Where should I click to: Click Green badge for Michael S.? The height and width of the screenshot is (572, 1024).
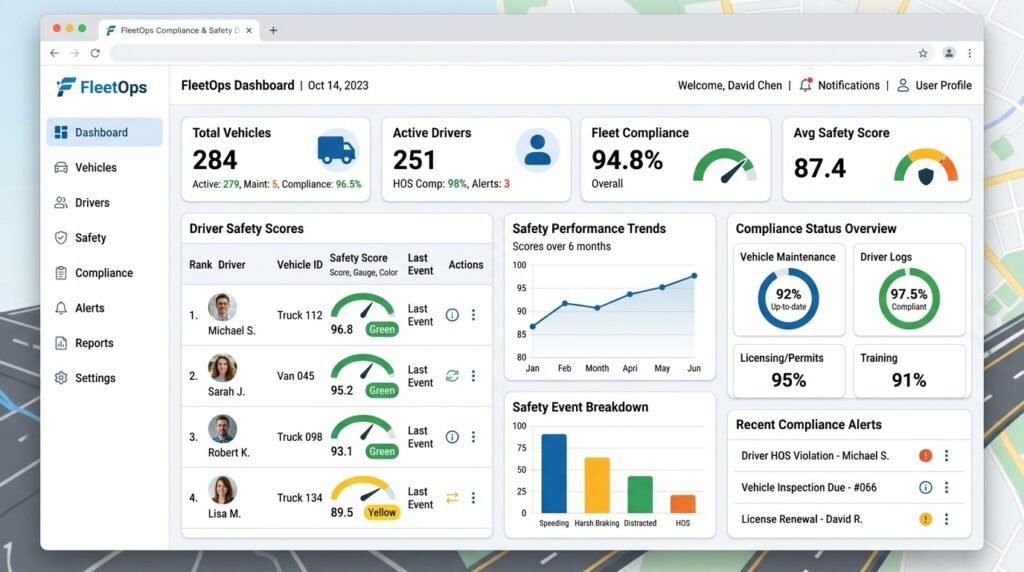tap(381, 330)
